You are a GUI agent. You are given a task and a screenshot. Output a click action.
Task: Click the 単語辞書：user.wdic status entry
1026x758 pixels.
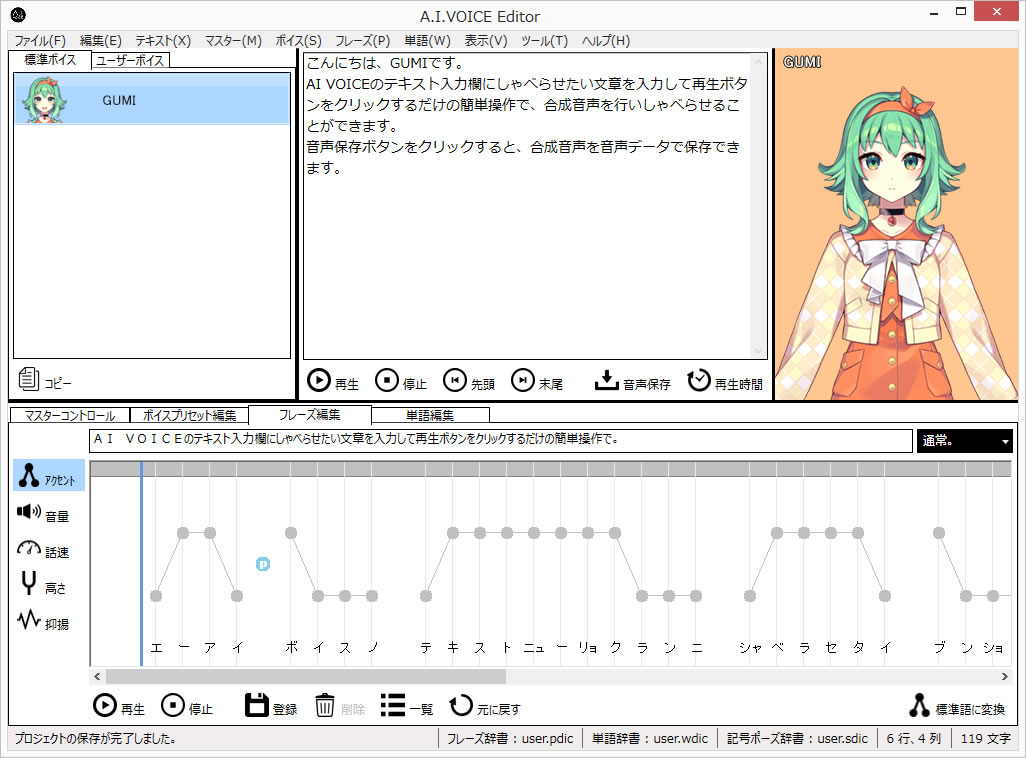coord(650,738)
